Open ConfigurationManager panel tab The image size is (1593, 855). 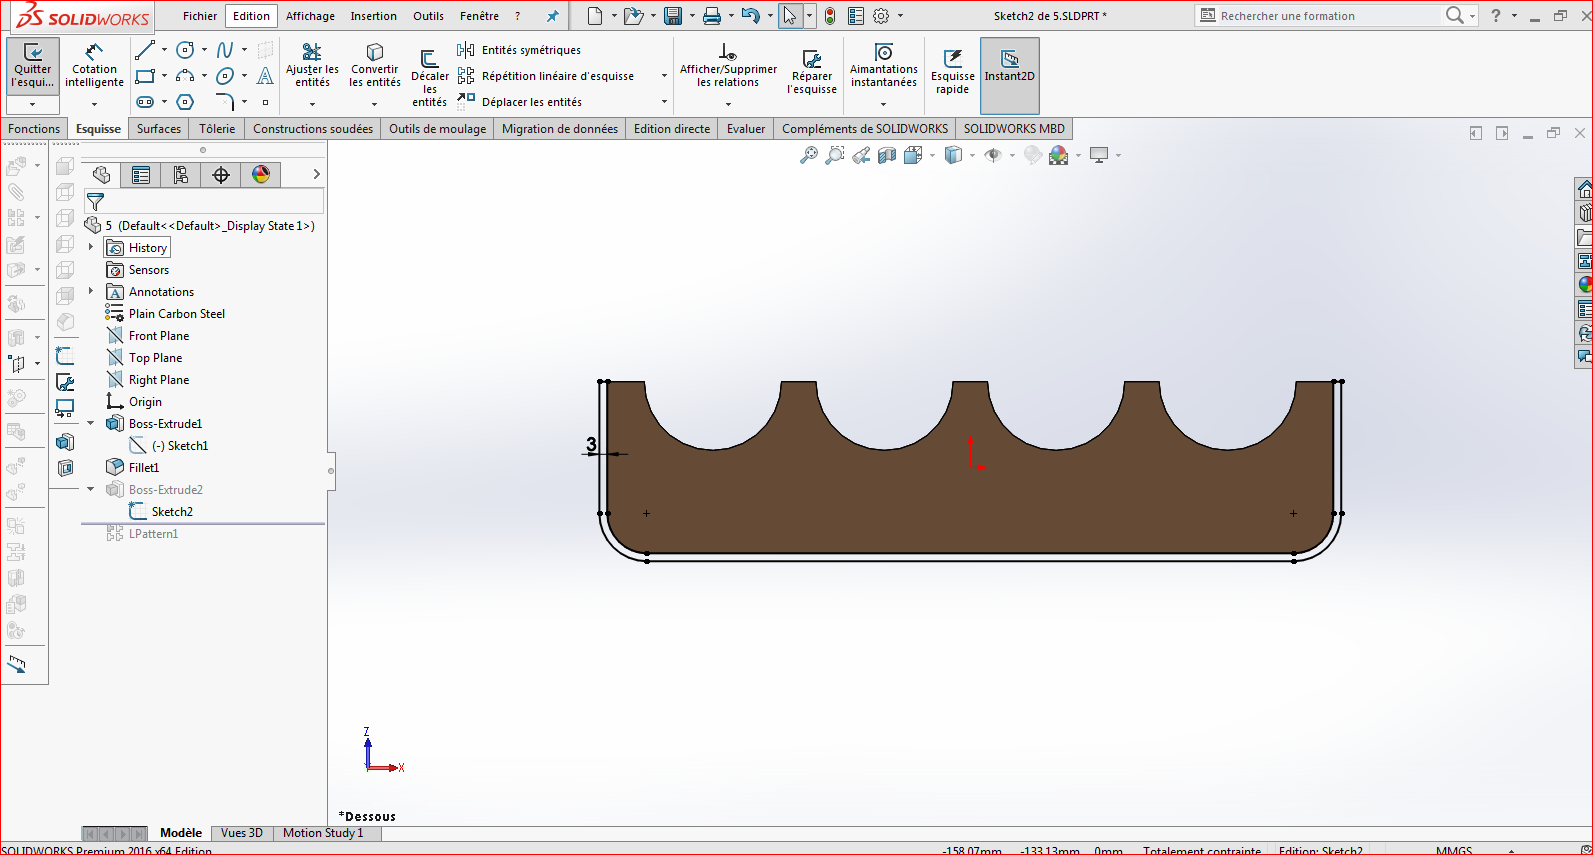point(181,175)
